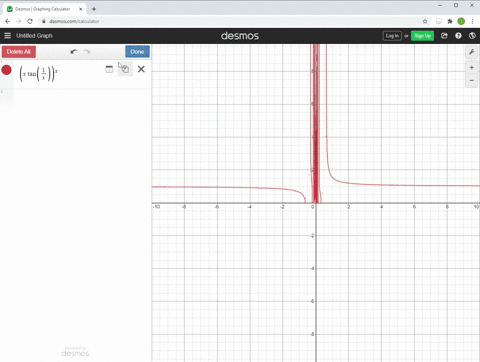The image size is (480, 362).
Task: Click the address bar URL
Action: 74,21
